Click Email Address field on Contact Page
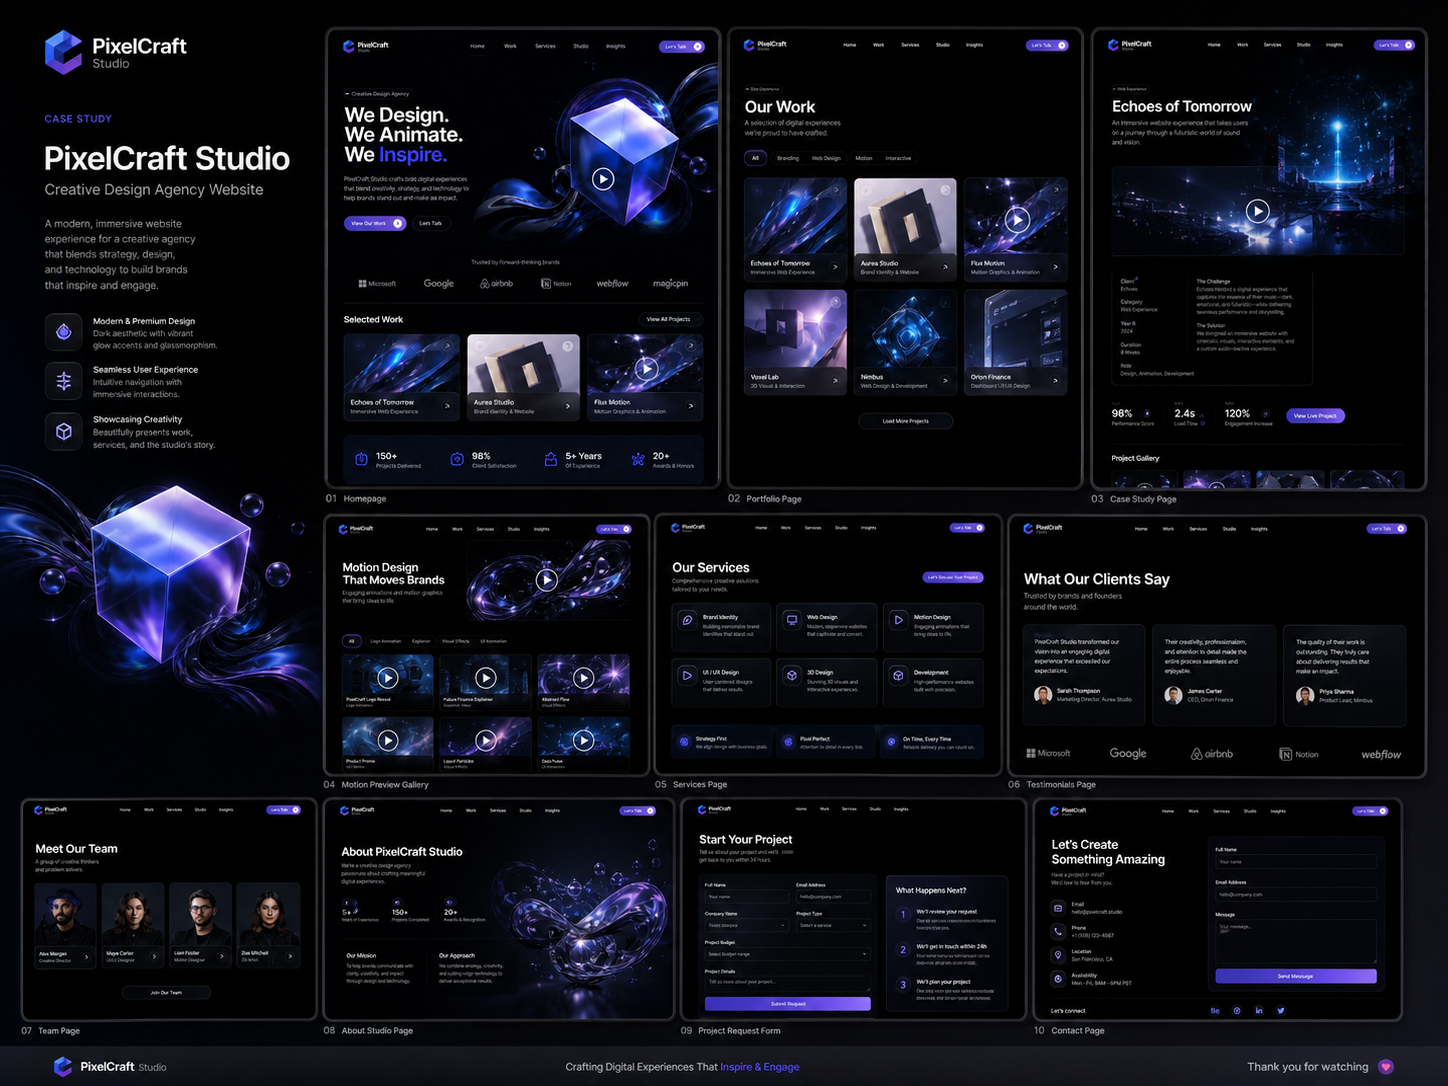Image resolution: width=1448 pixels, height=1086 pixels. point(1295,894)
